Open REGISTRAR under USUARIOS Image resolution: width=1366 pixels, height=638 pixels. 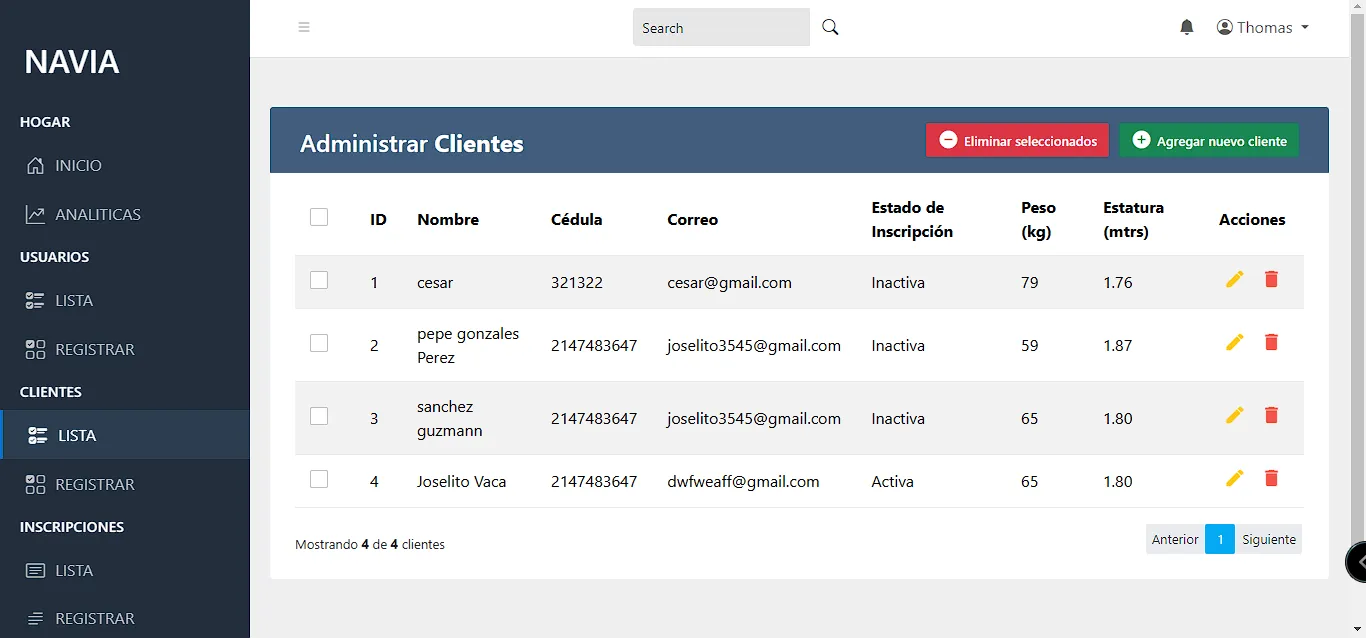coord(94,350)
